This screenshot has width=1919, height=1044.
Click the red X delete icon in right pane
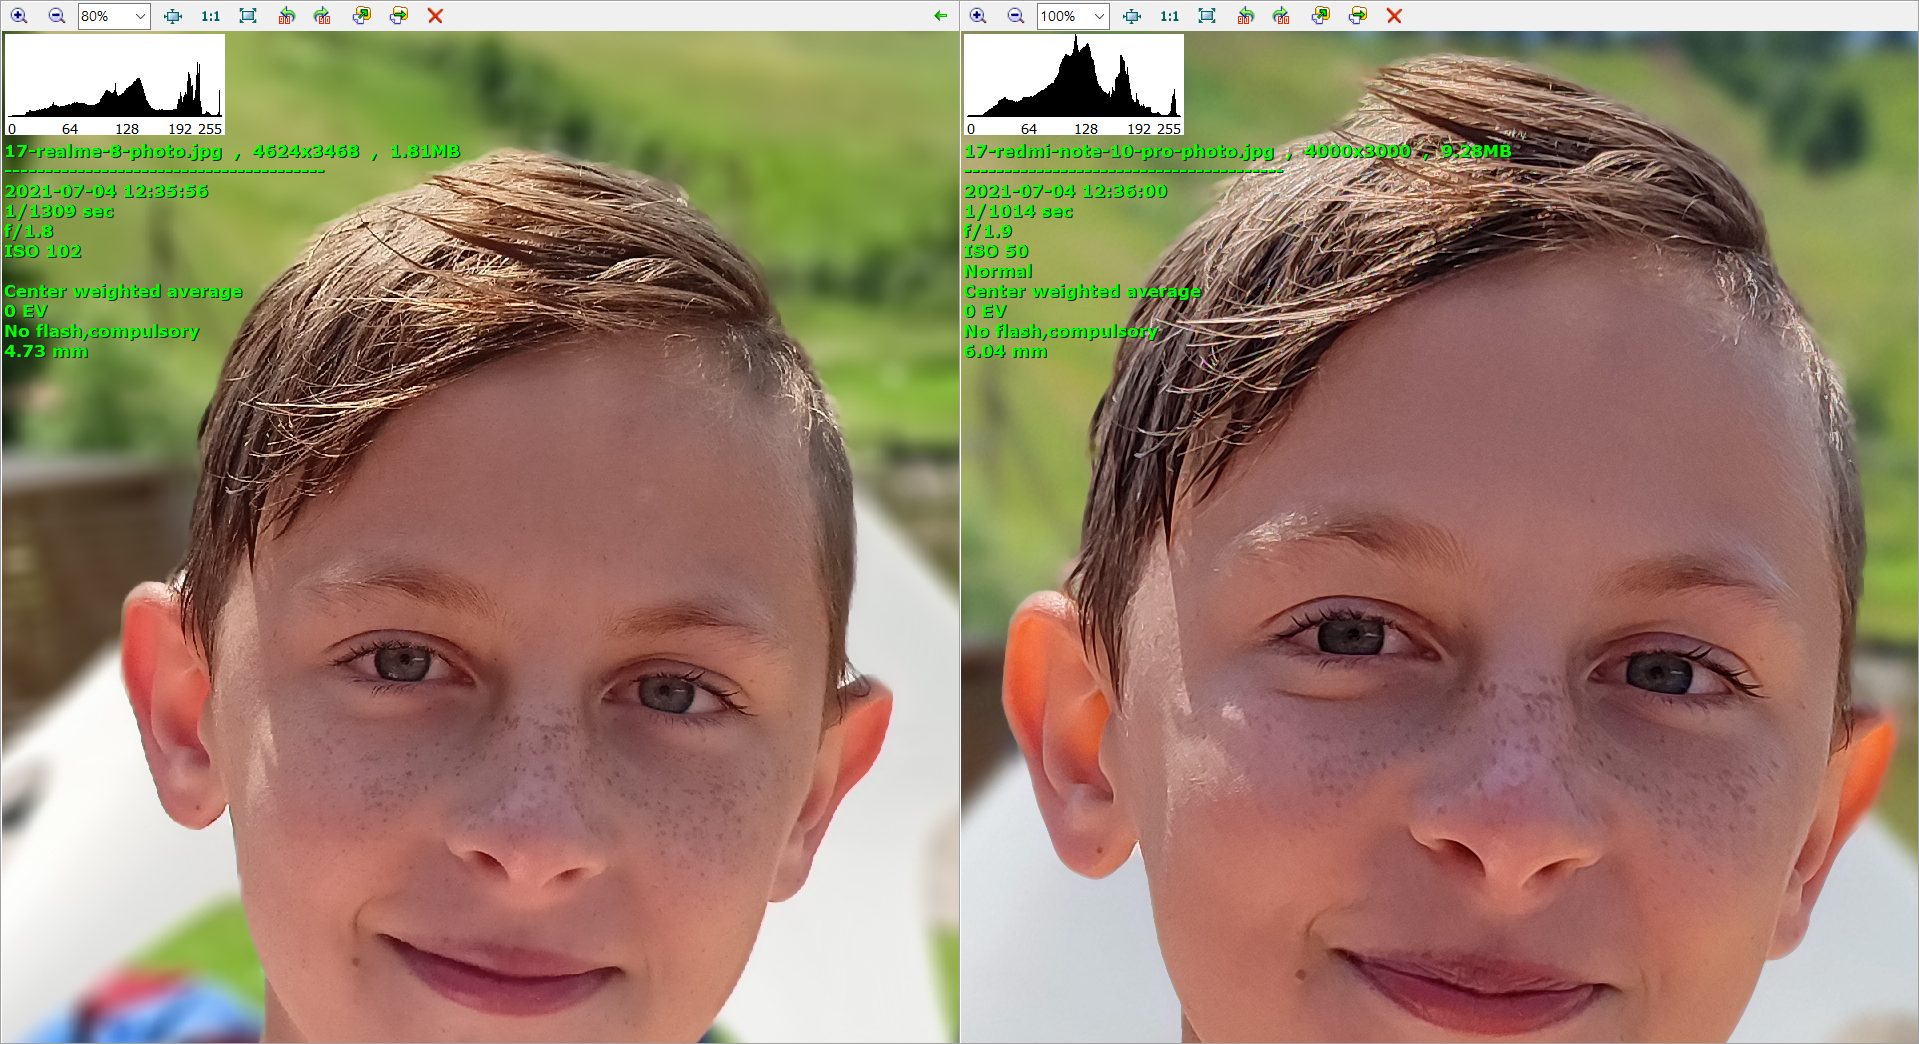pos(1394,16)
